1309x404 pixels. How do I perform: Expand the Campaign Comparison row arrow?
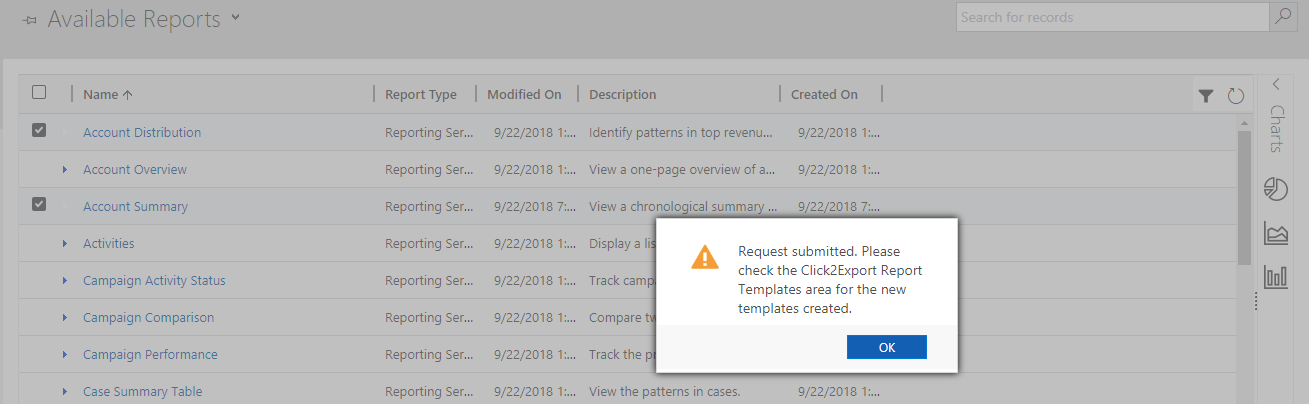point(65,317)
